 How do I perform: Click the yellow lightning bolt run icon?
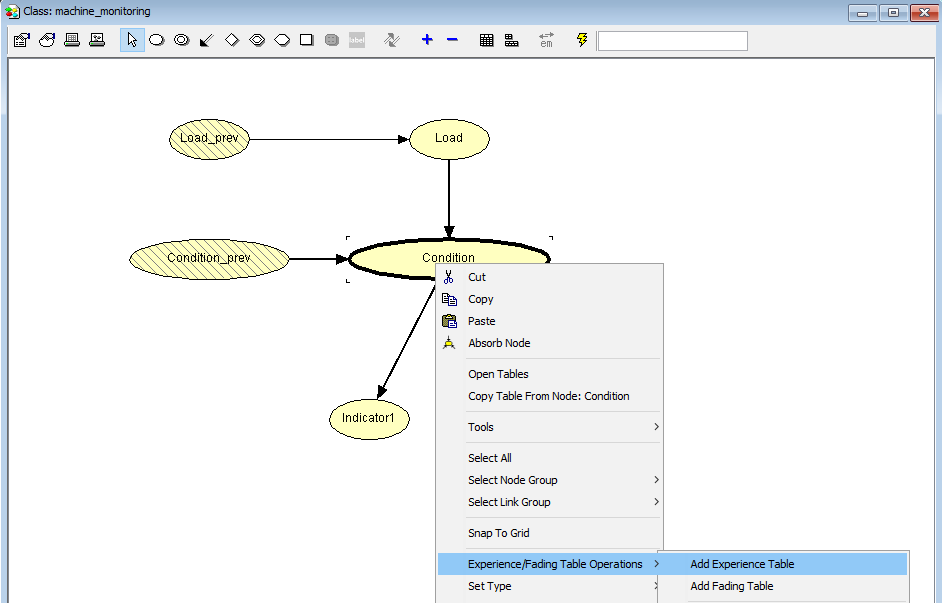[582, 40]
